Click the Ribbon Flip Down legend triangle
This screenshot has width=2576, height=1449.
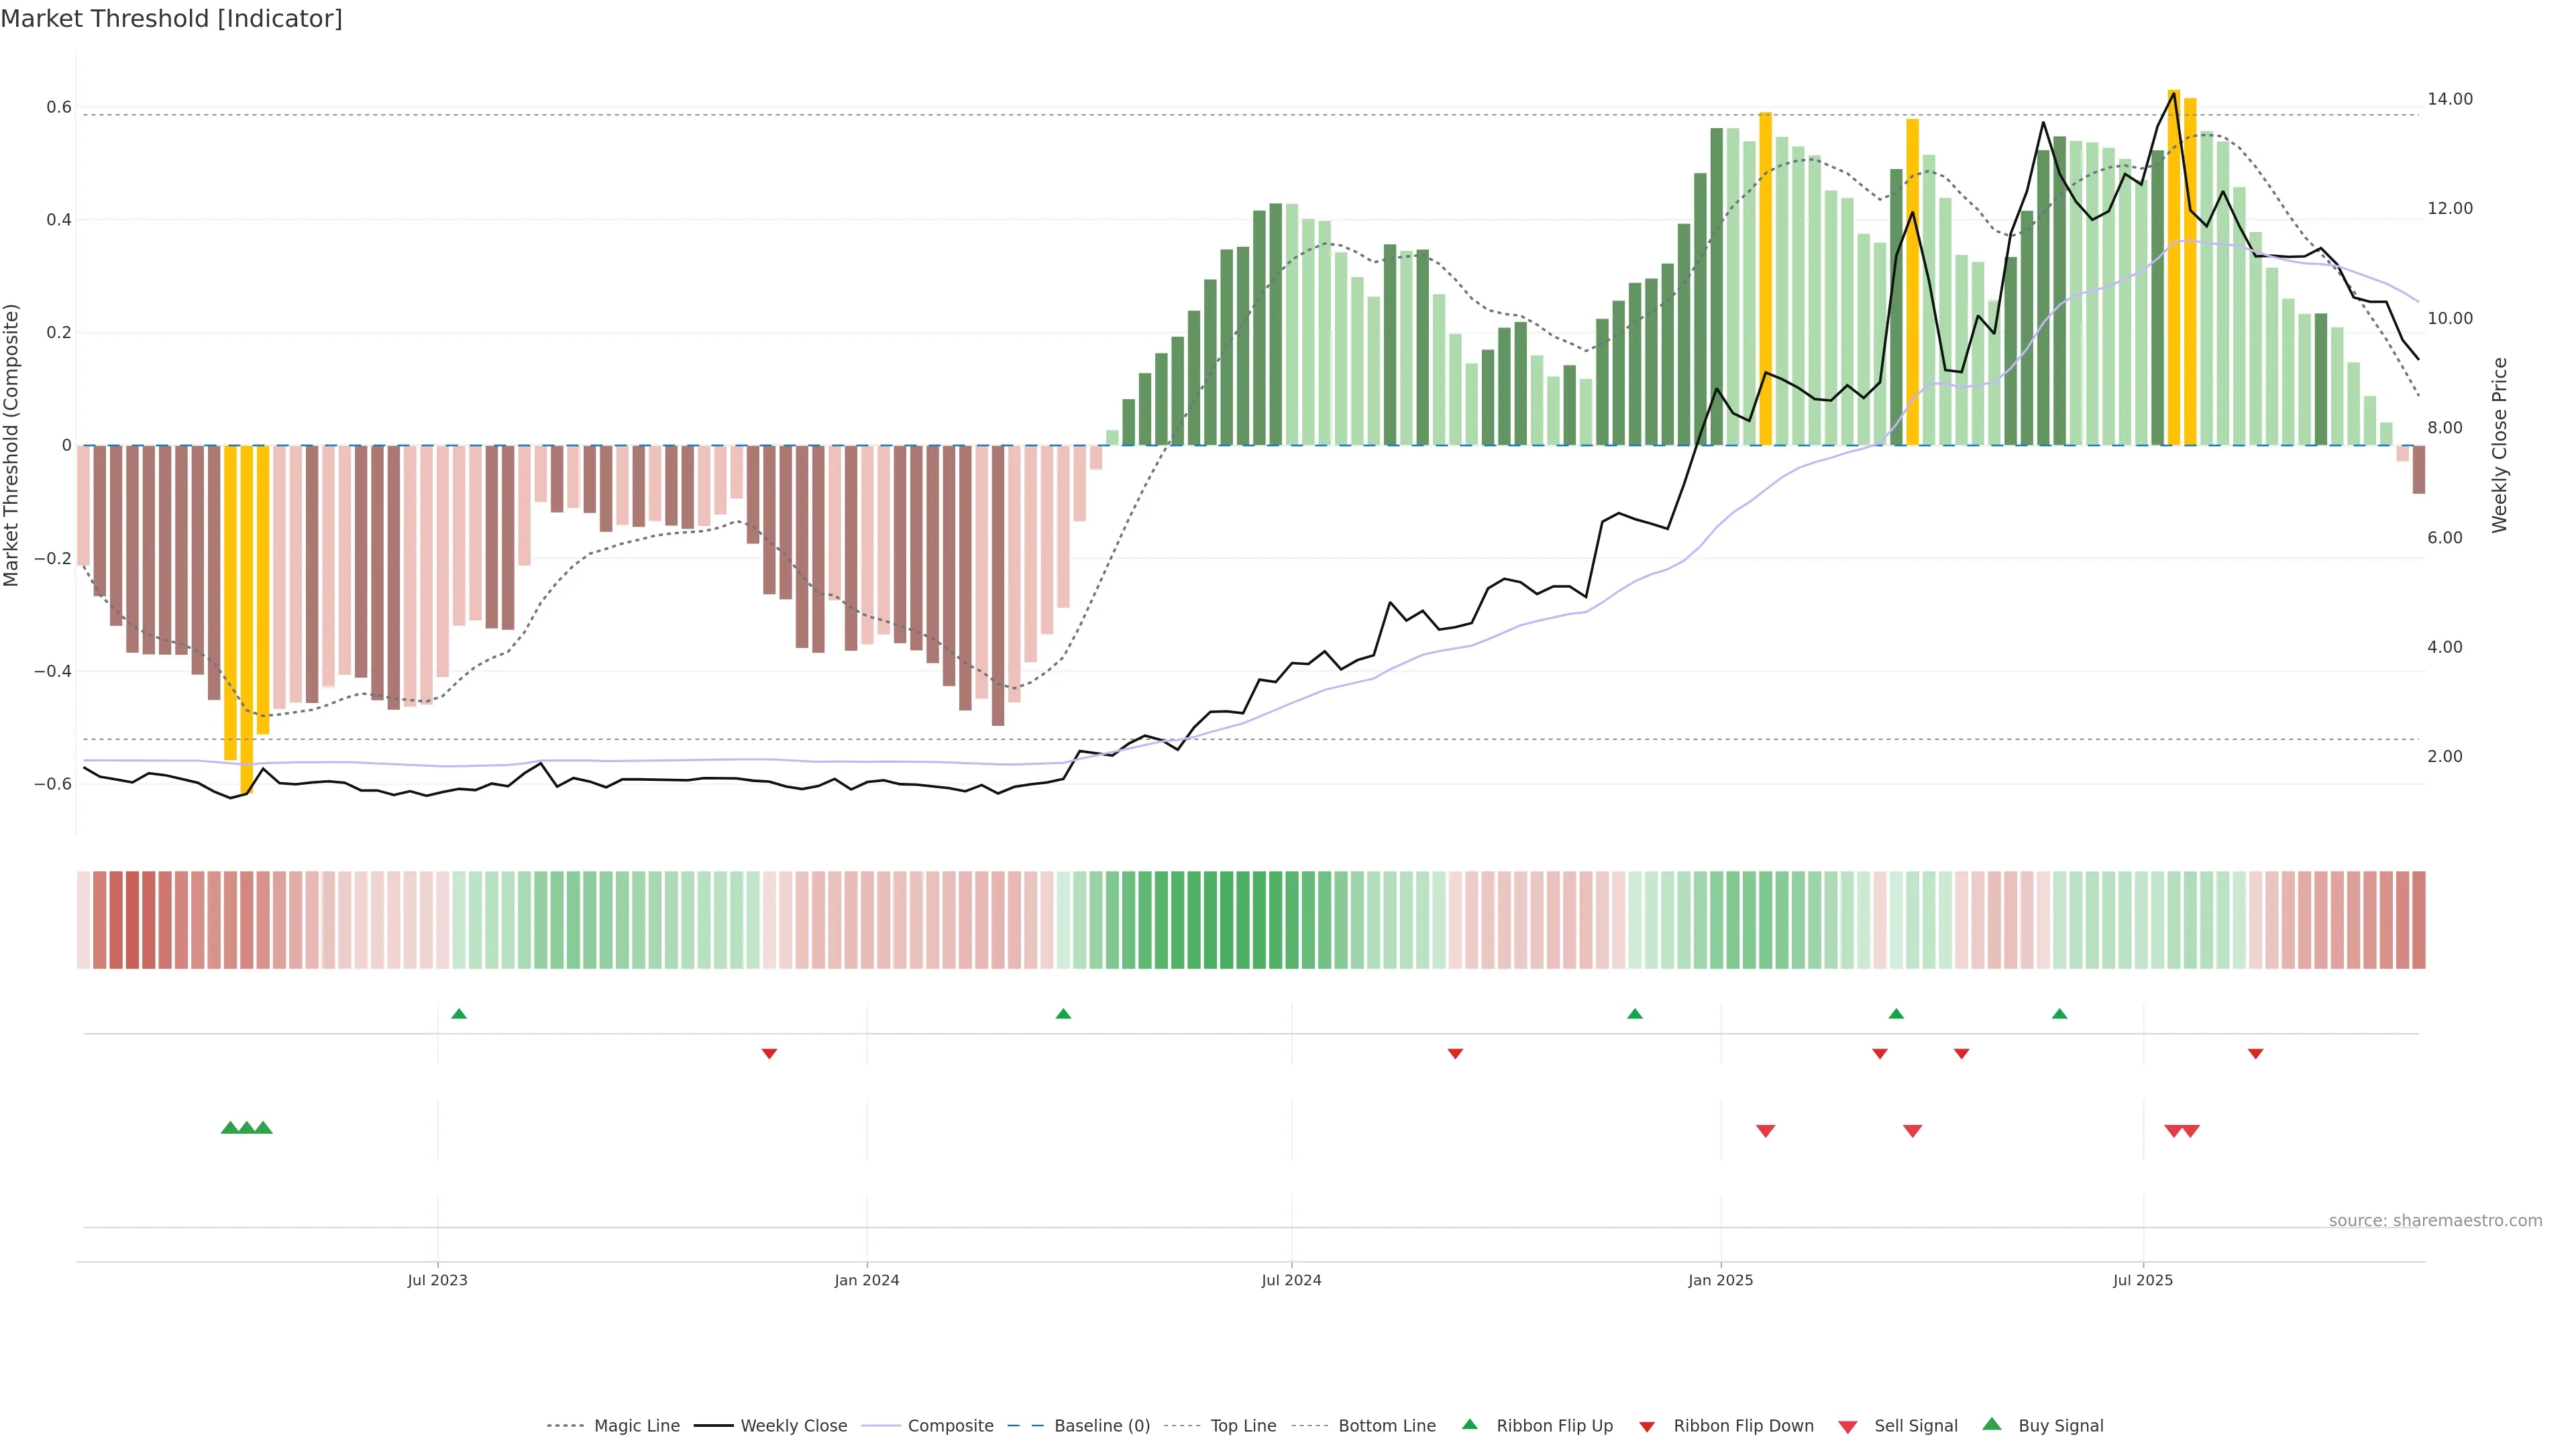[1647, 1426]
